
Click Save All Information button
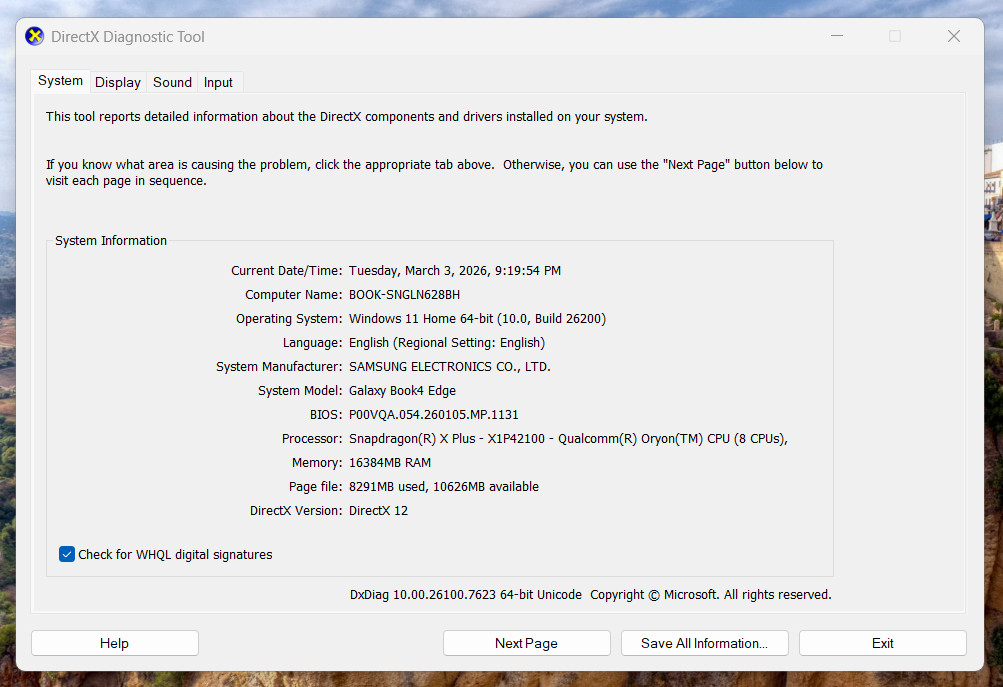coord(704,643)
